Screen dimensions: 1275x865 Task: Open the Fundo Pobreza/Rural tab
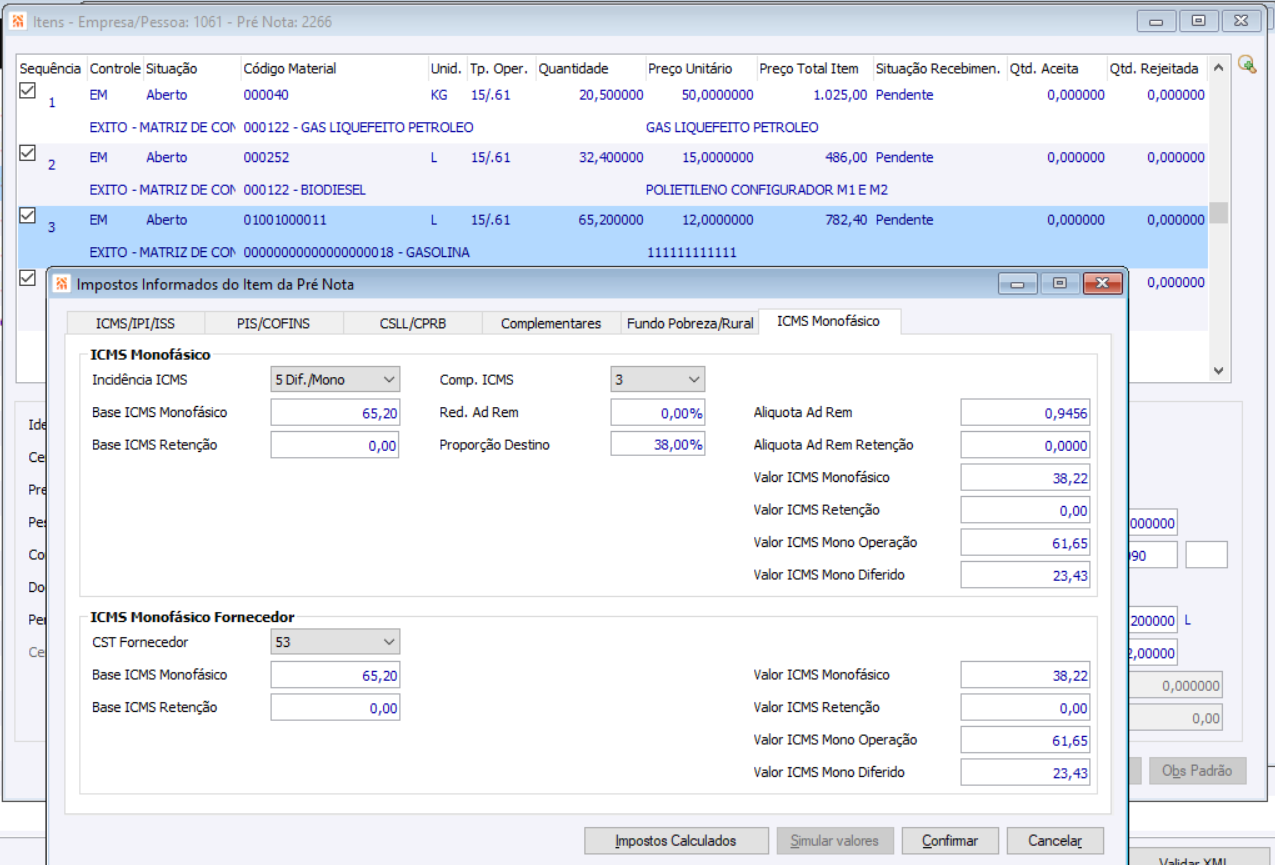point(689,323)
